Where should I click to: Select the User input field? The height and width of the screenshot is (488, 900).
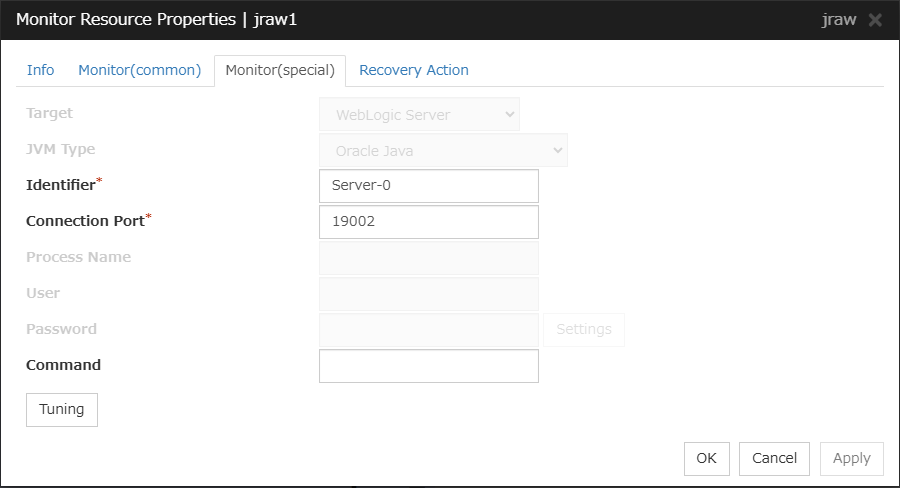click(428, 294)
